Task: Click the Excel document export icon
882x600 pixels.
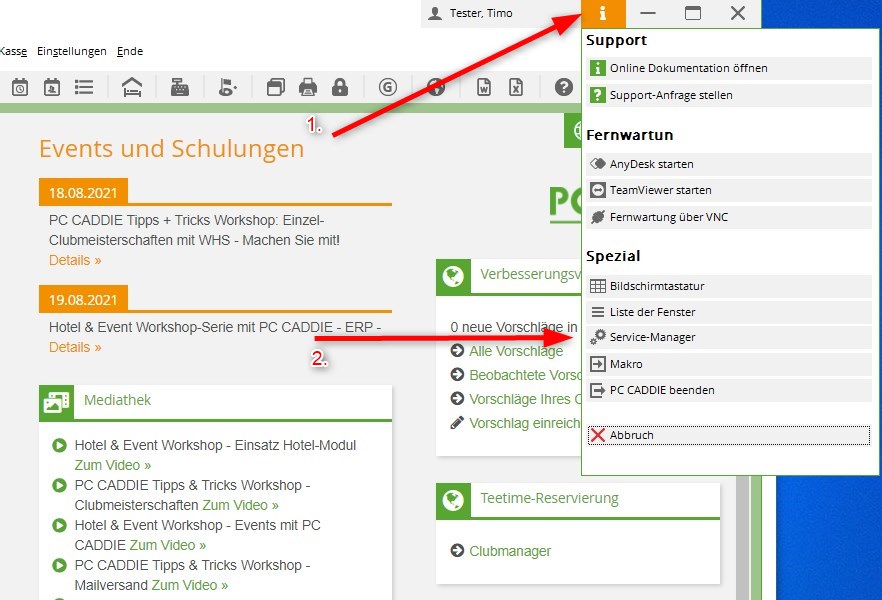Action: point(516,87)
